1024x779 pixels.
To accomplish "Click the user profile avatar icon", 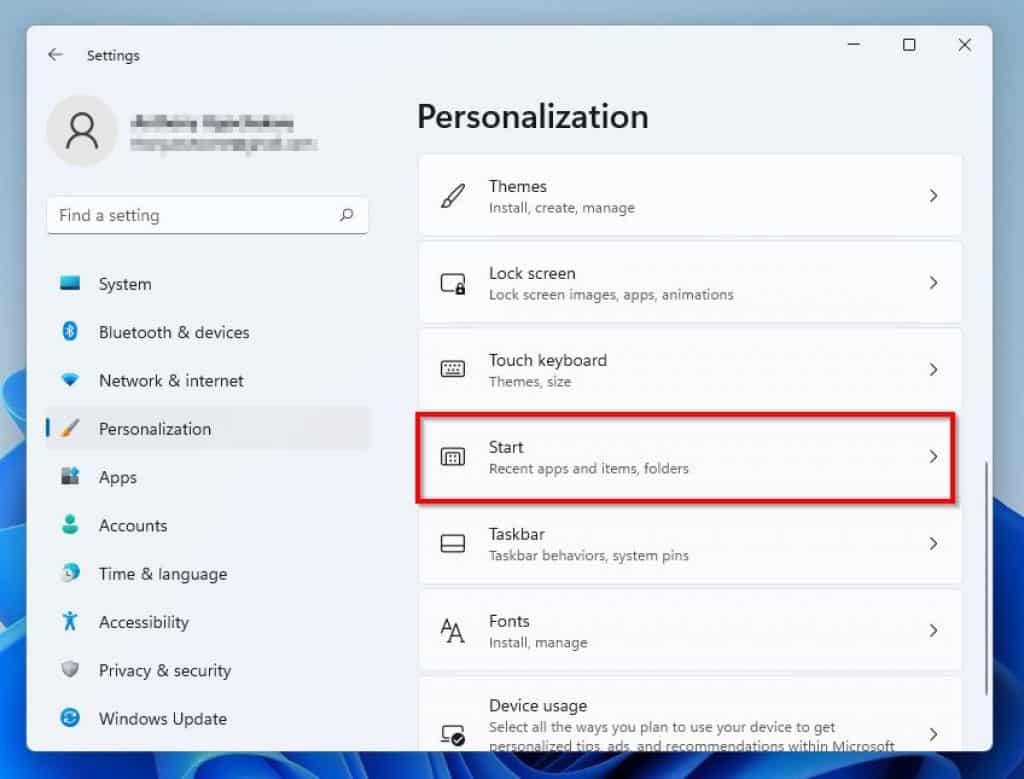I will (x=82, y=131).
